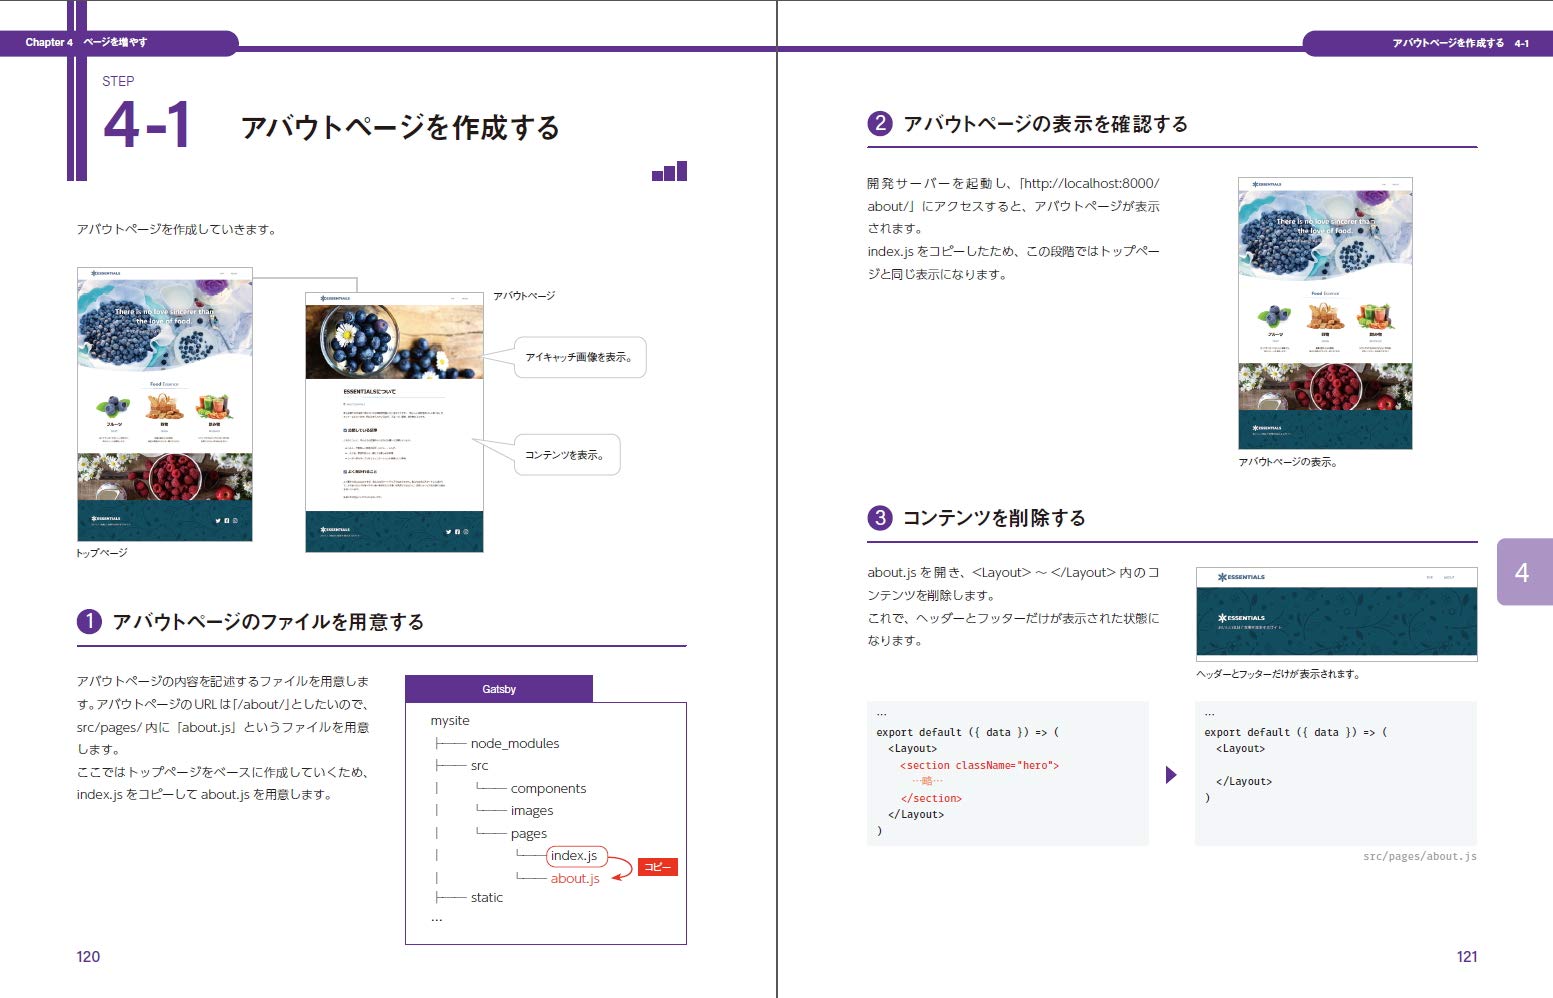The image size is (1553, 998).
Task: Select the chapter 4 side tab
Action: click(1523, 572)
